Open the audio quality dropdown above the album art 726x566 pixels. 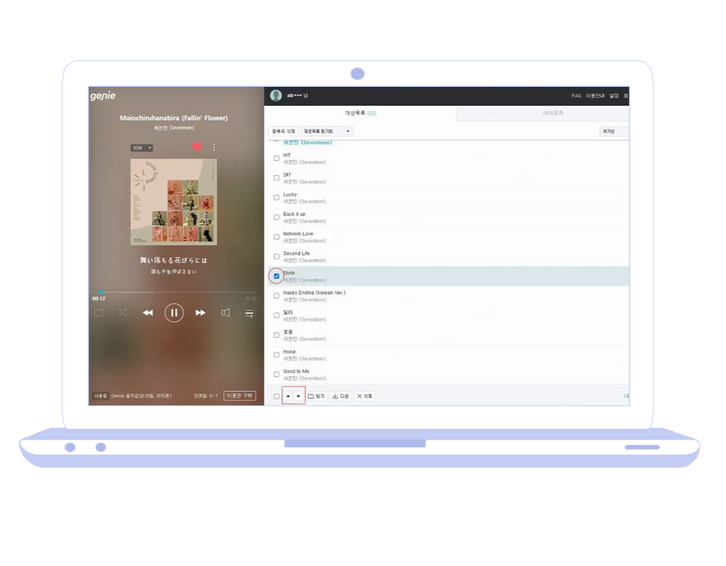[x=141, y=147]
